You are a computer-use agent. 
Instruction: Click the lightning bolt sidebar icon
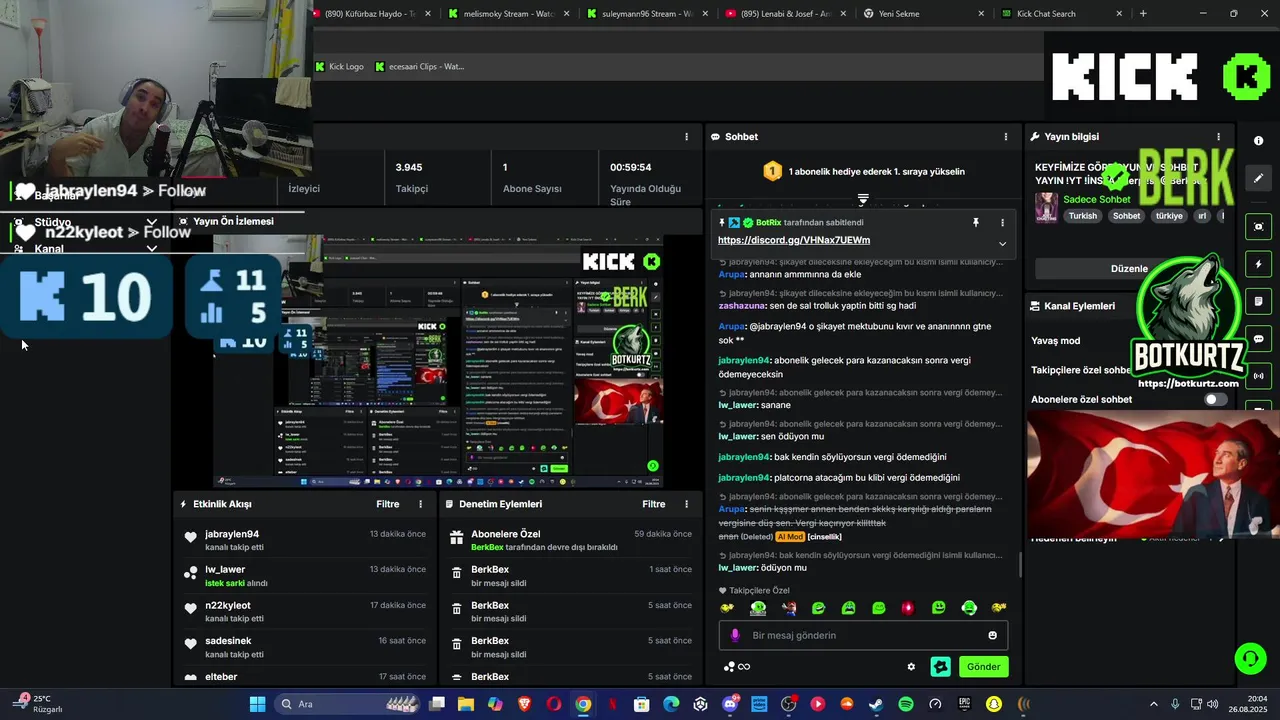click(1258, 264)
